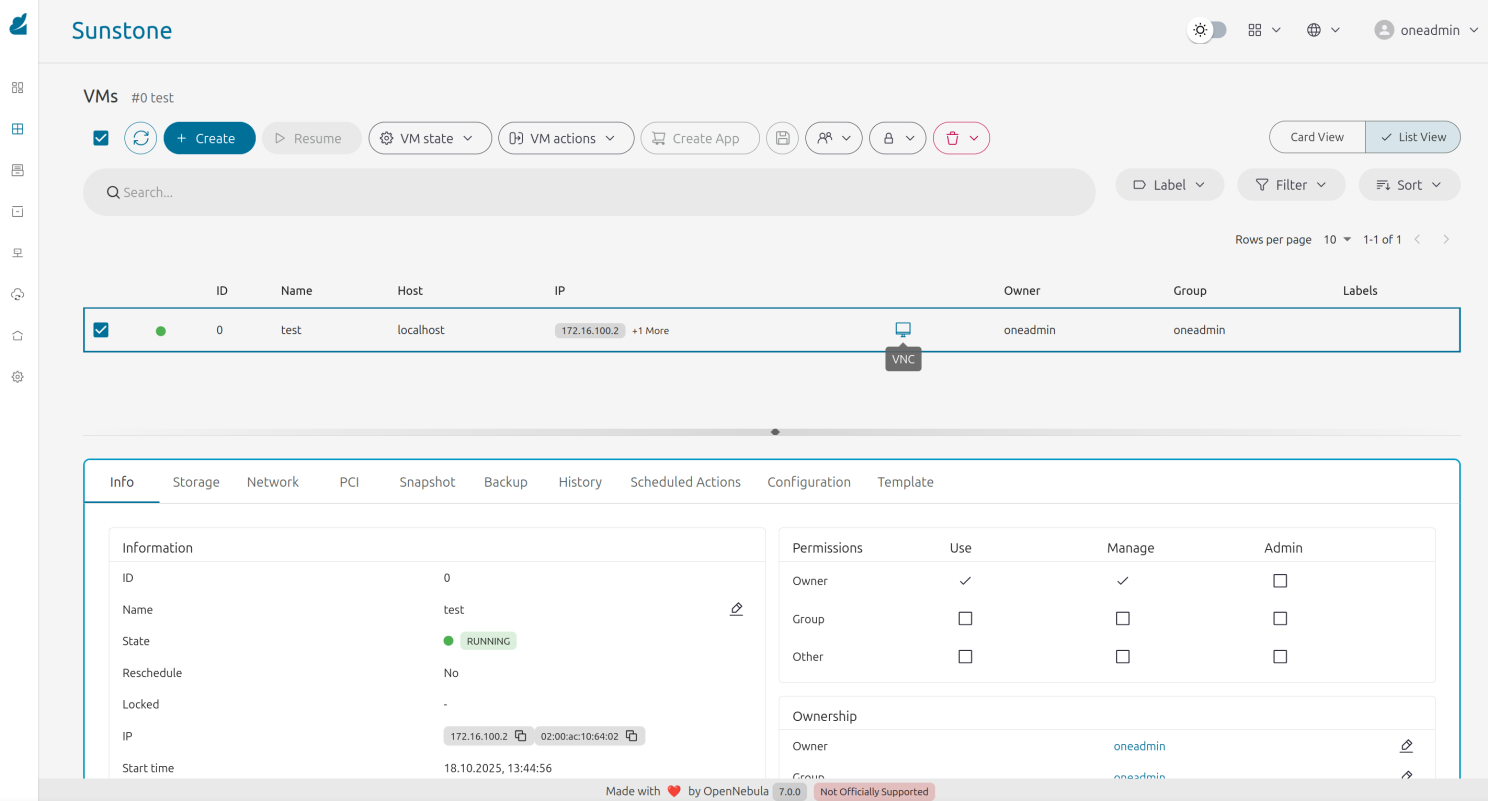Open the VM actions dropdown
The image size is (1488, 801).
566,138
